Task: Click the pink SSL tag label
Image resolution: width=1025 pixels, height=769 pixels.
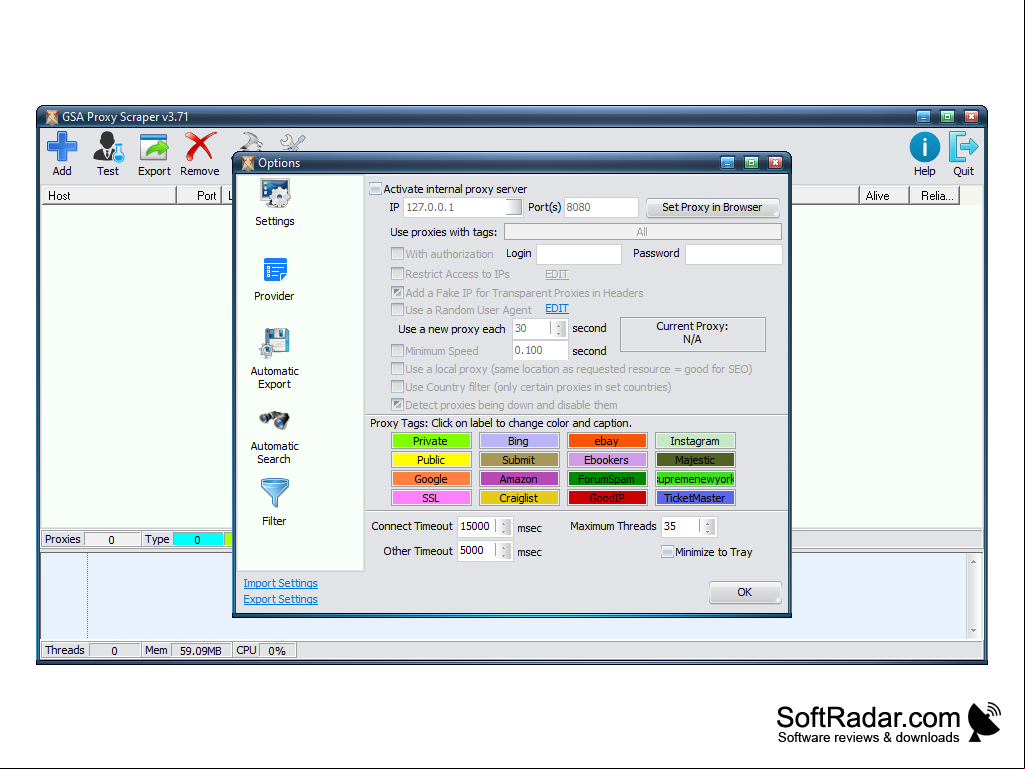Action: click(431, 498)
